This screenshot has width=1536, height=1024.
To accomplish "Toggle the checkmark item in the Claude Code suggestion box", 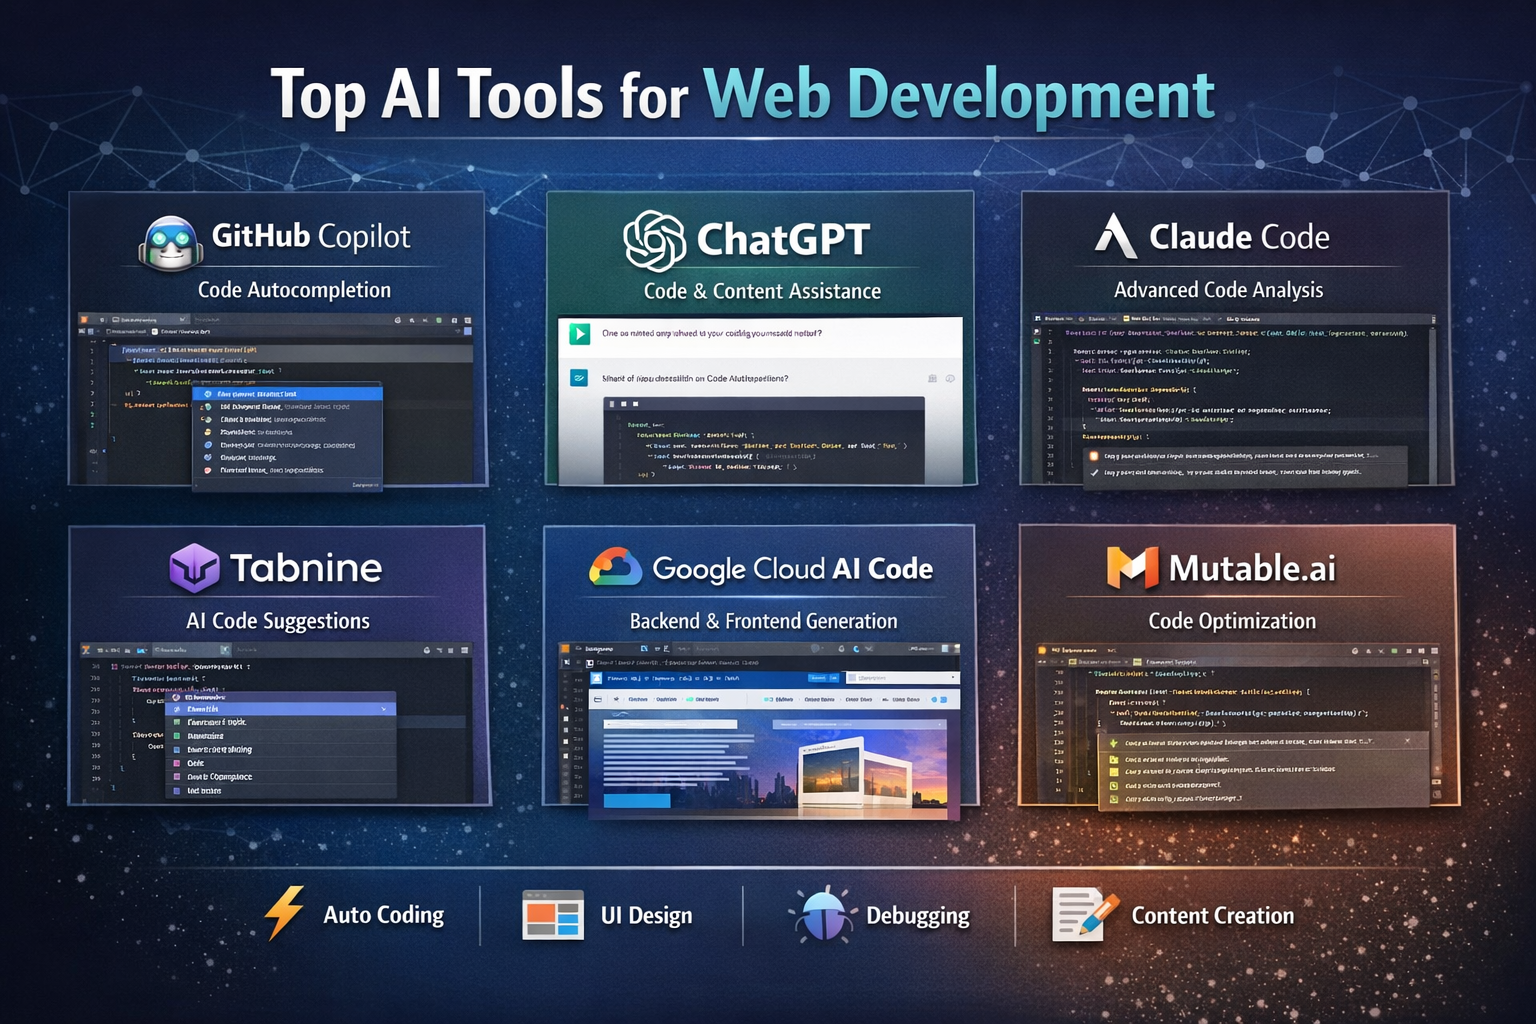I will [1095, 472].
